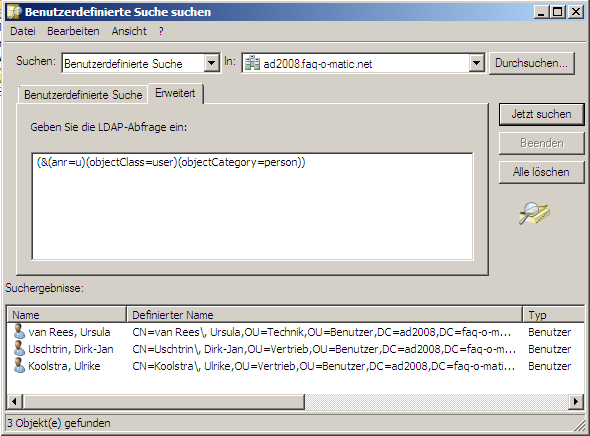
Task: Switch to the Benutzerdefinierte Suche tab
Action: (83, 95)
